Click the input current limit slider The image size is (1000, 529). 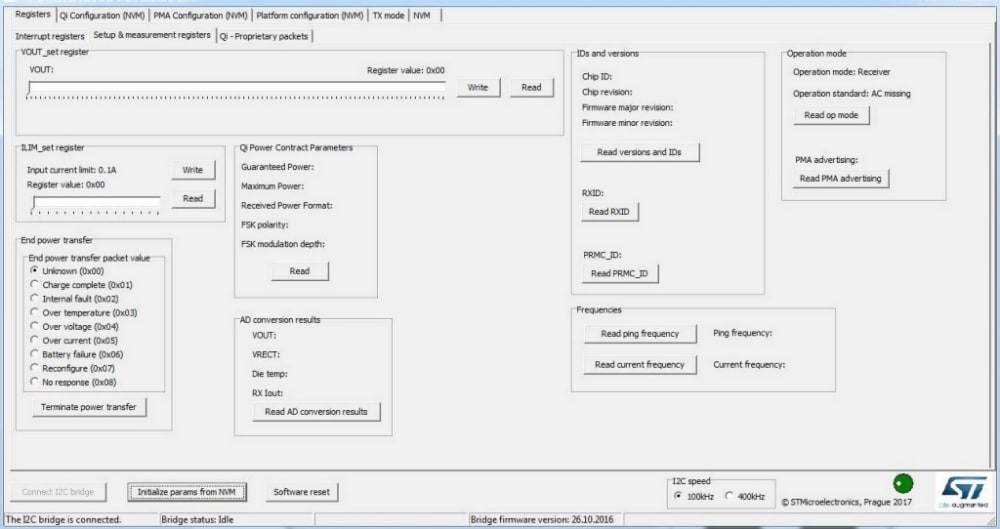click(96, 202)
